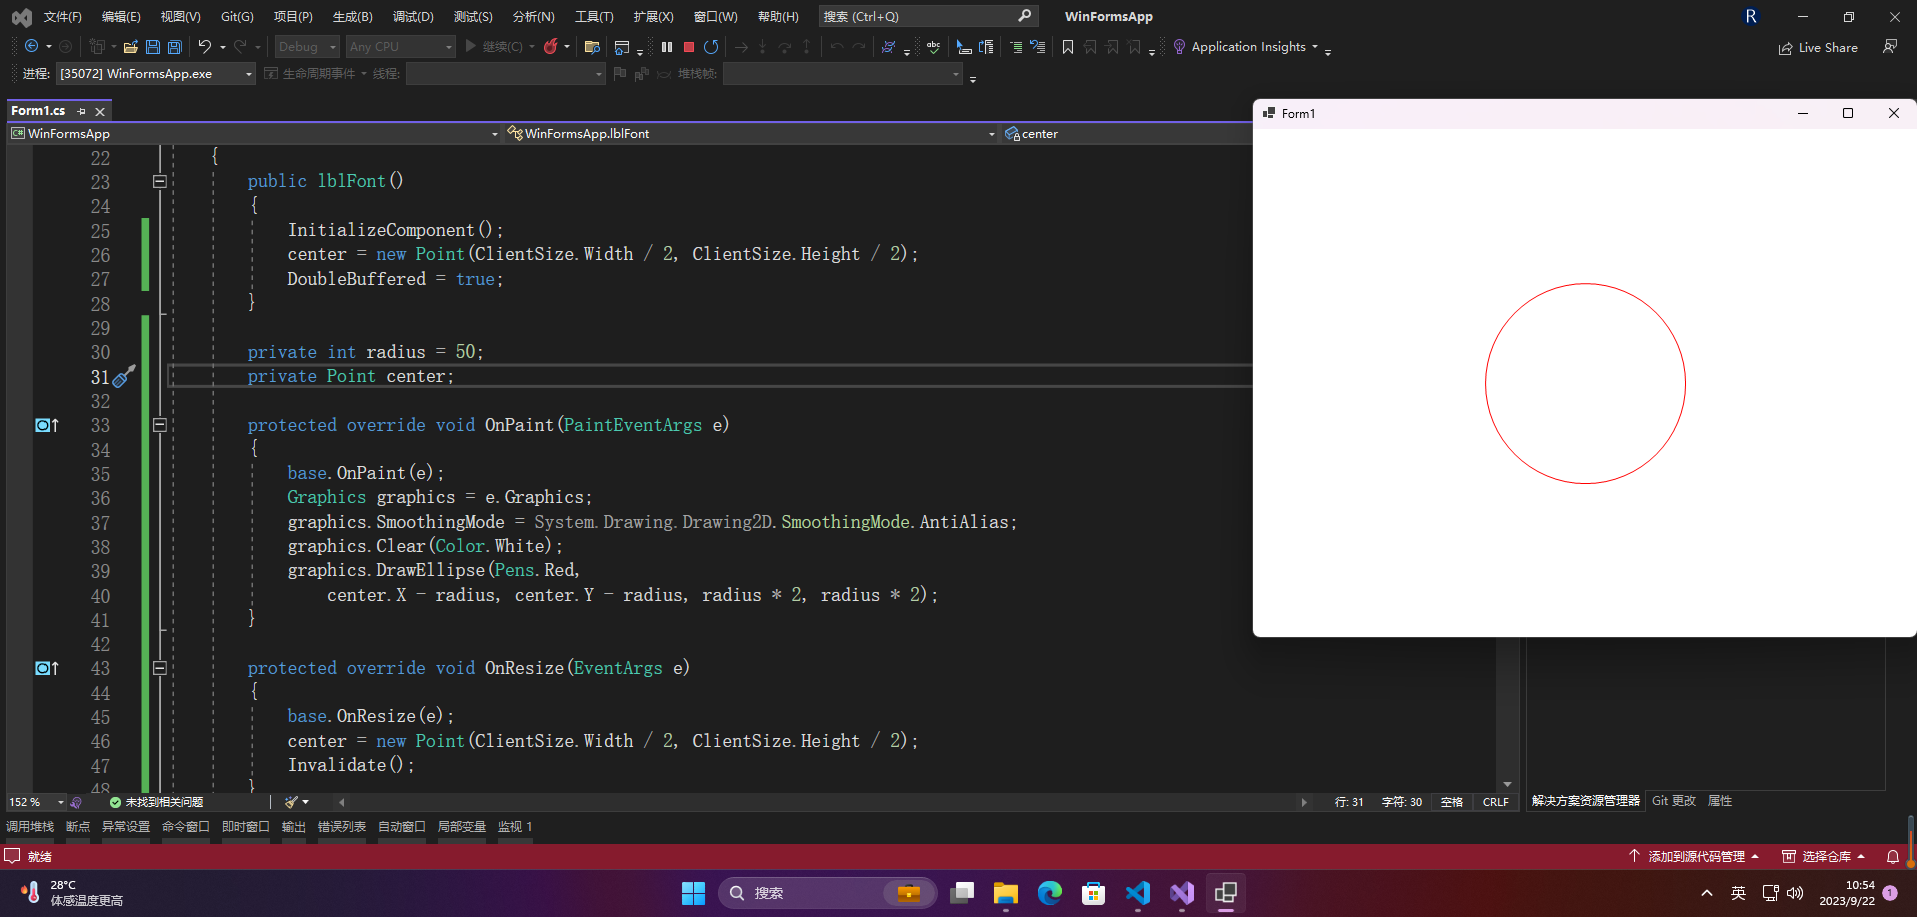
Task: Restart the debug session
Action: [x=711, y=47]
